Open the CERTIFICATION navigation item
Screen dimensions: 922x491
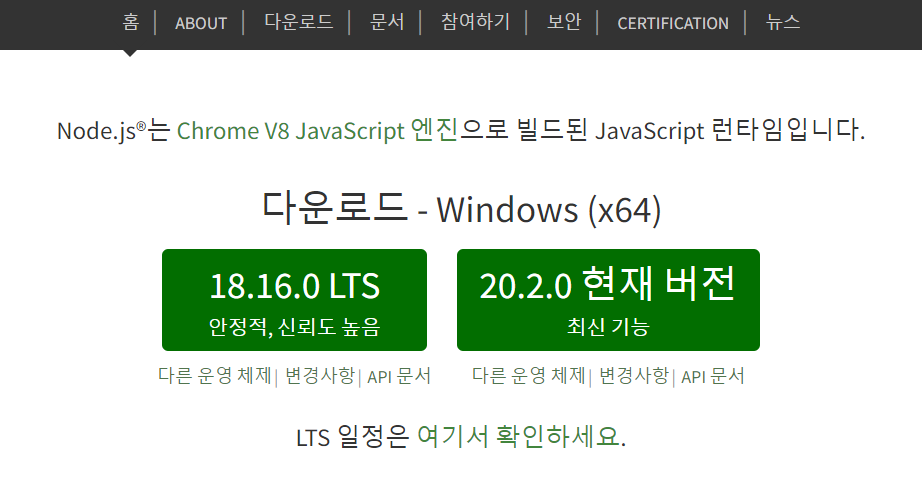[673, 23]
